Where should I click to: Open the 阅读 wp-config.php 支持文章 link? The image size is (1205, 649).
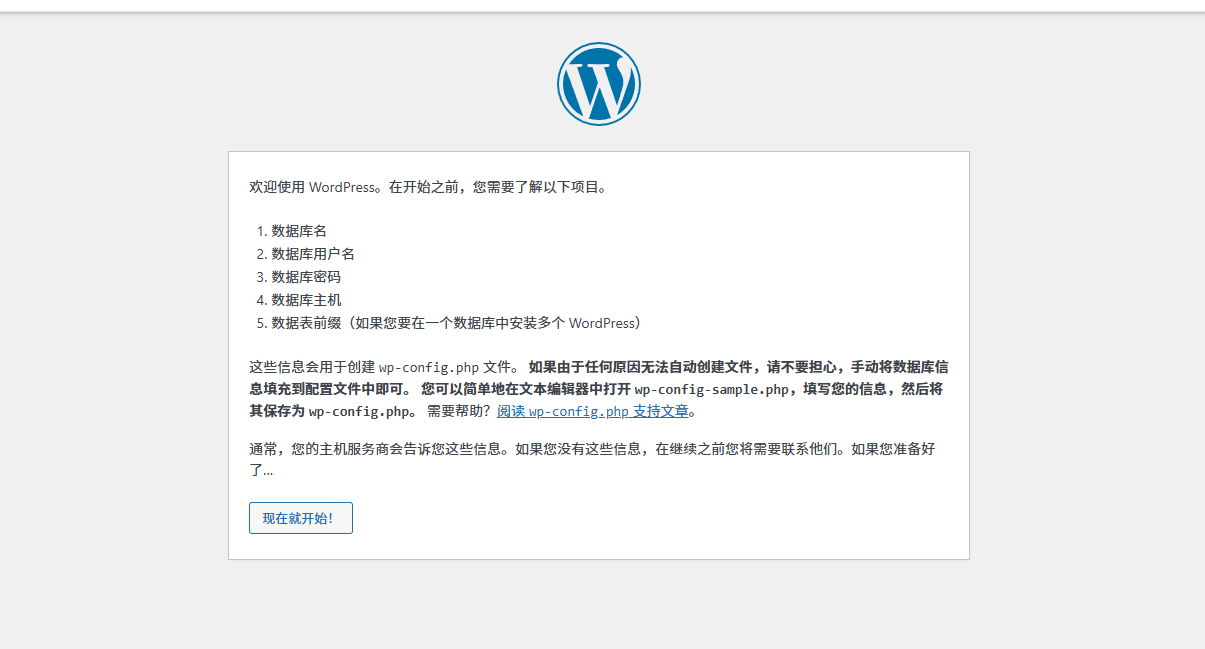[592, 411]
